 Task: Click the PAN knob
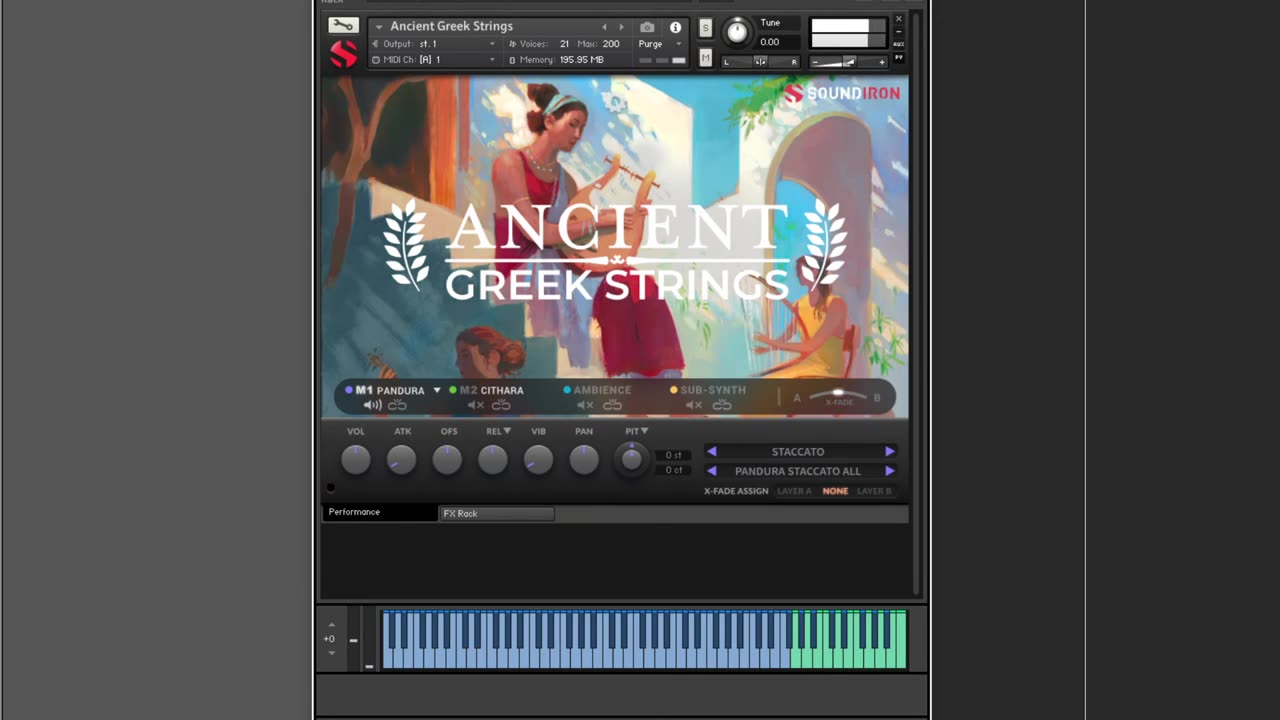[584, 459]
